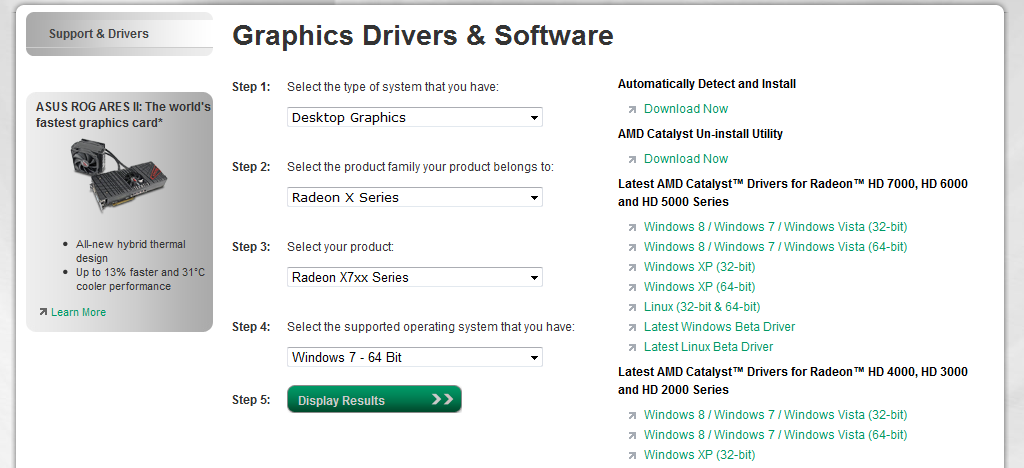
Task: Open the HD 7000 Windows 8 / 7 / Vista (64-bit) link
Action: pos(775,247)
